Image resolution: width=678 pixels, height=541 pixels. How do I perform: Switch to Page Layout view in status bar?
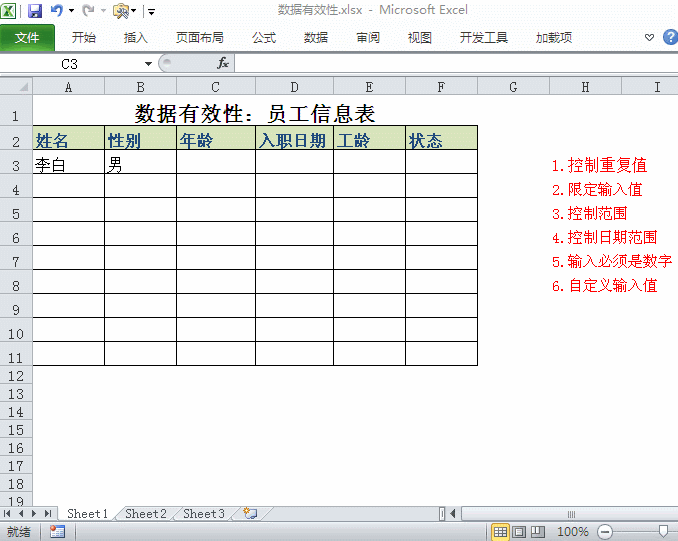tap(519, 532)
